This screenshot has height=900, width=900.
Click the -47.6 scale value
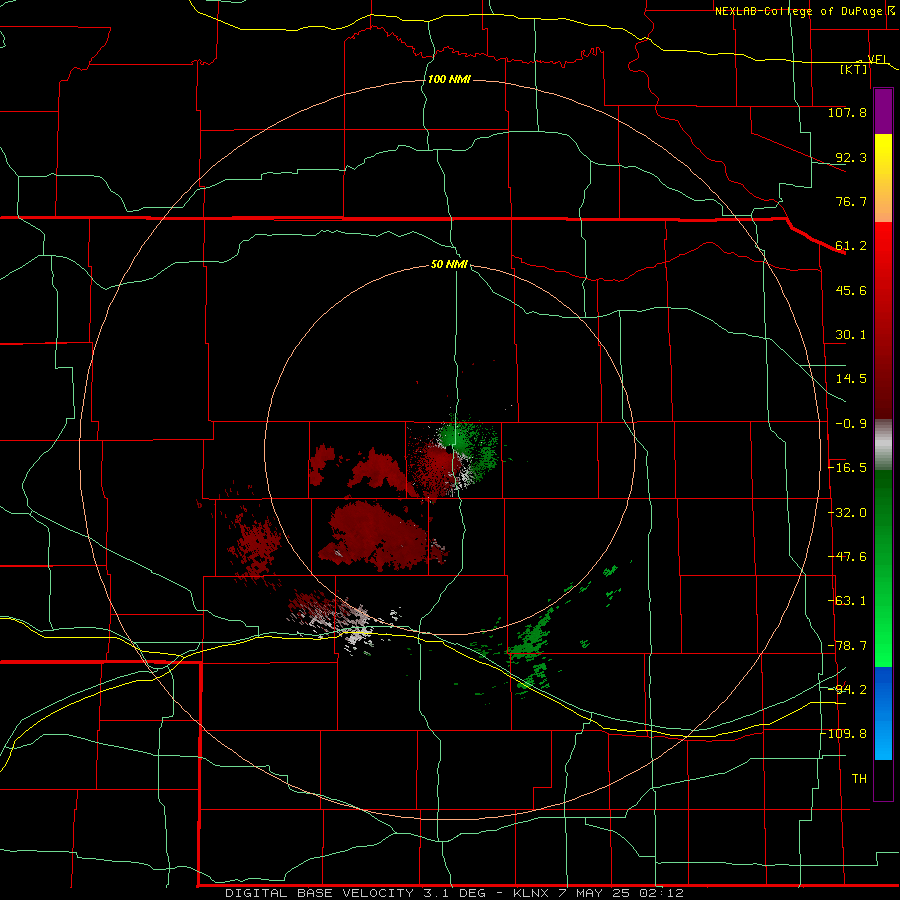[x=847, y=557]
